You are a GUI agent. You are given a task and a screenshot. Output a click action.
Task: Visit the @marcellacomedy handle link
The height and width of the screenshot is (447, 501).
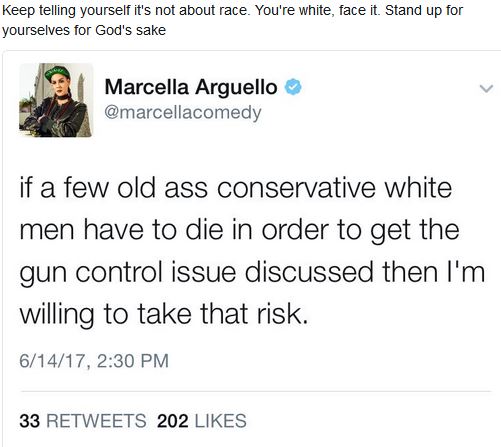pos(183,113)
